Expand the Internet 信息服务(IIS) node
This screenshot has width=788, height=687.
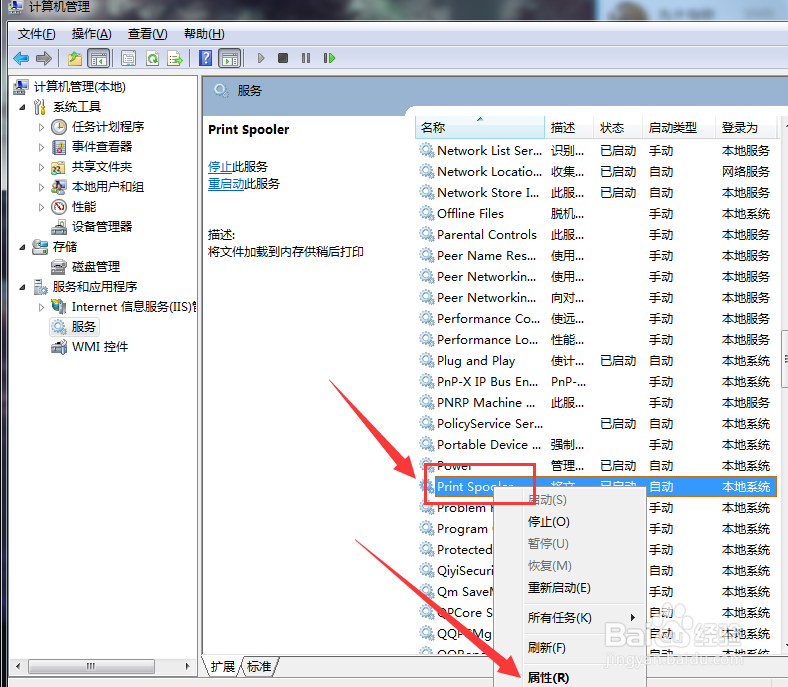(41, 307)
